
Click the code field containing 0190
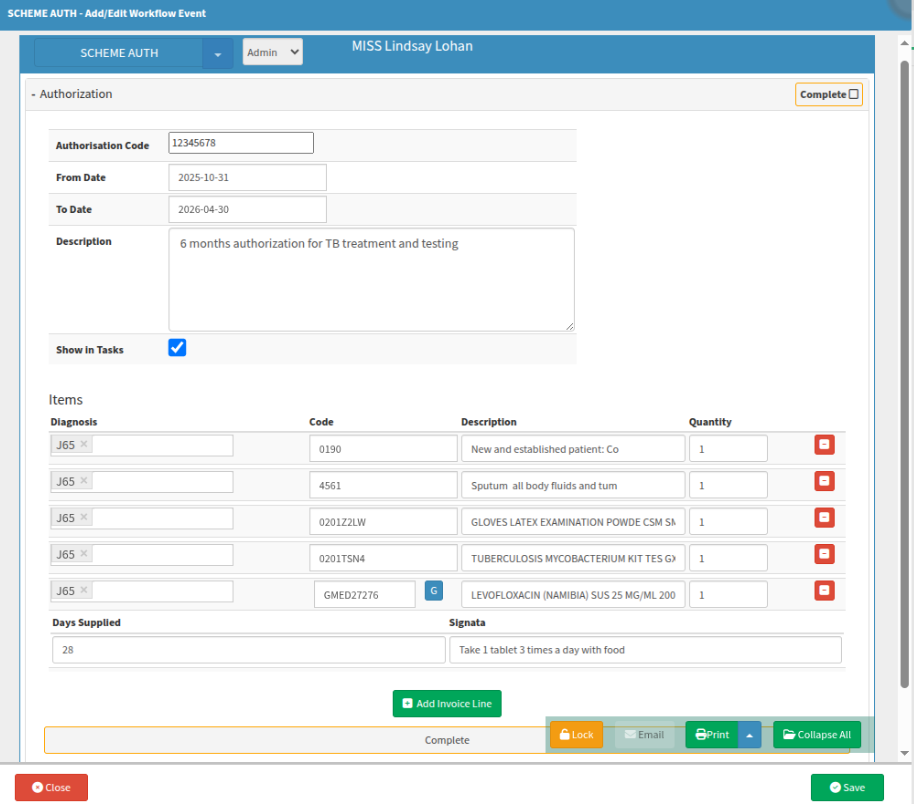coord(383,449)
